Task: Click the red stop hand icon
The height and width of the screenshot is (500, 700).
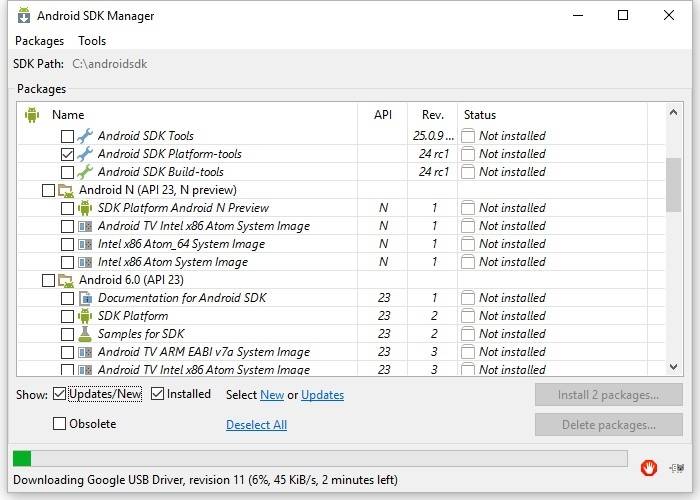Action: (649, 468)
